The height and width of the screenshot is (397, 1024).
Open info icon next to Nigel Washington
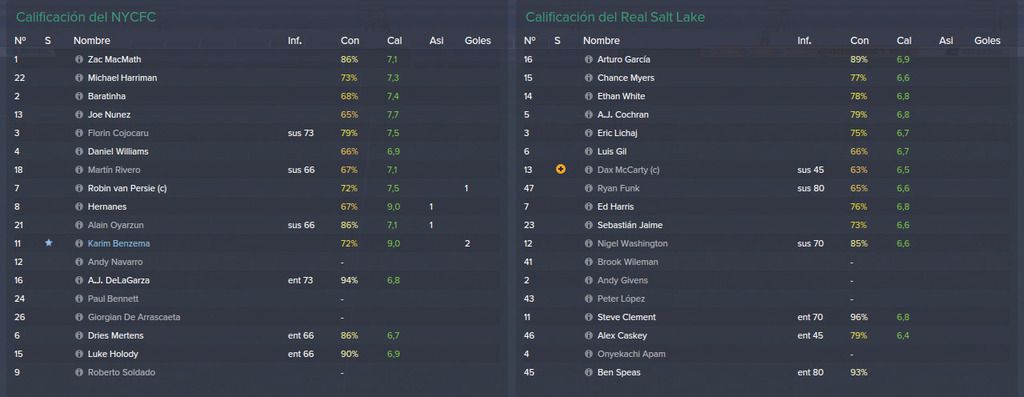pos(588,244)
